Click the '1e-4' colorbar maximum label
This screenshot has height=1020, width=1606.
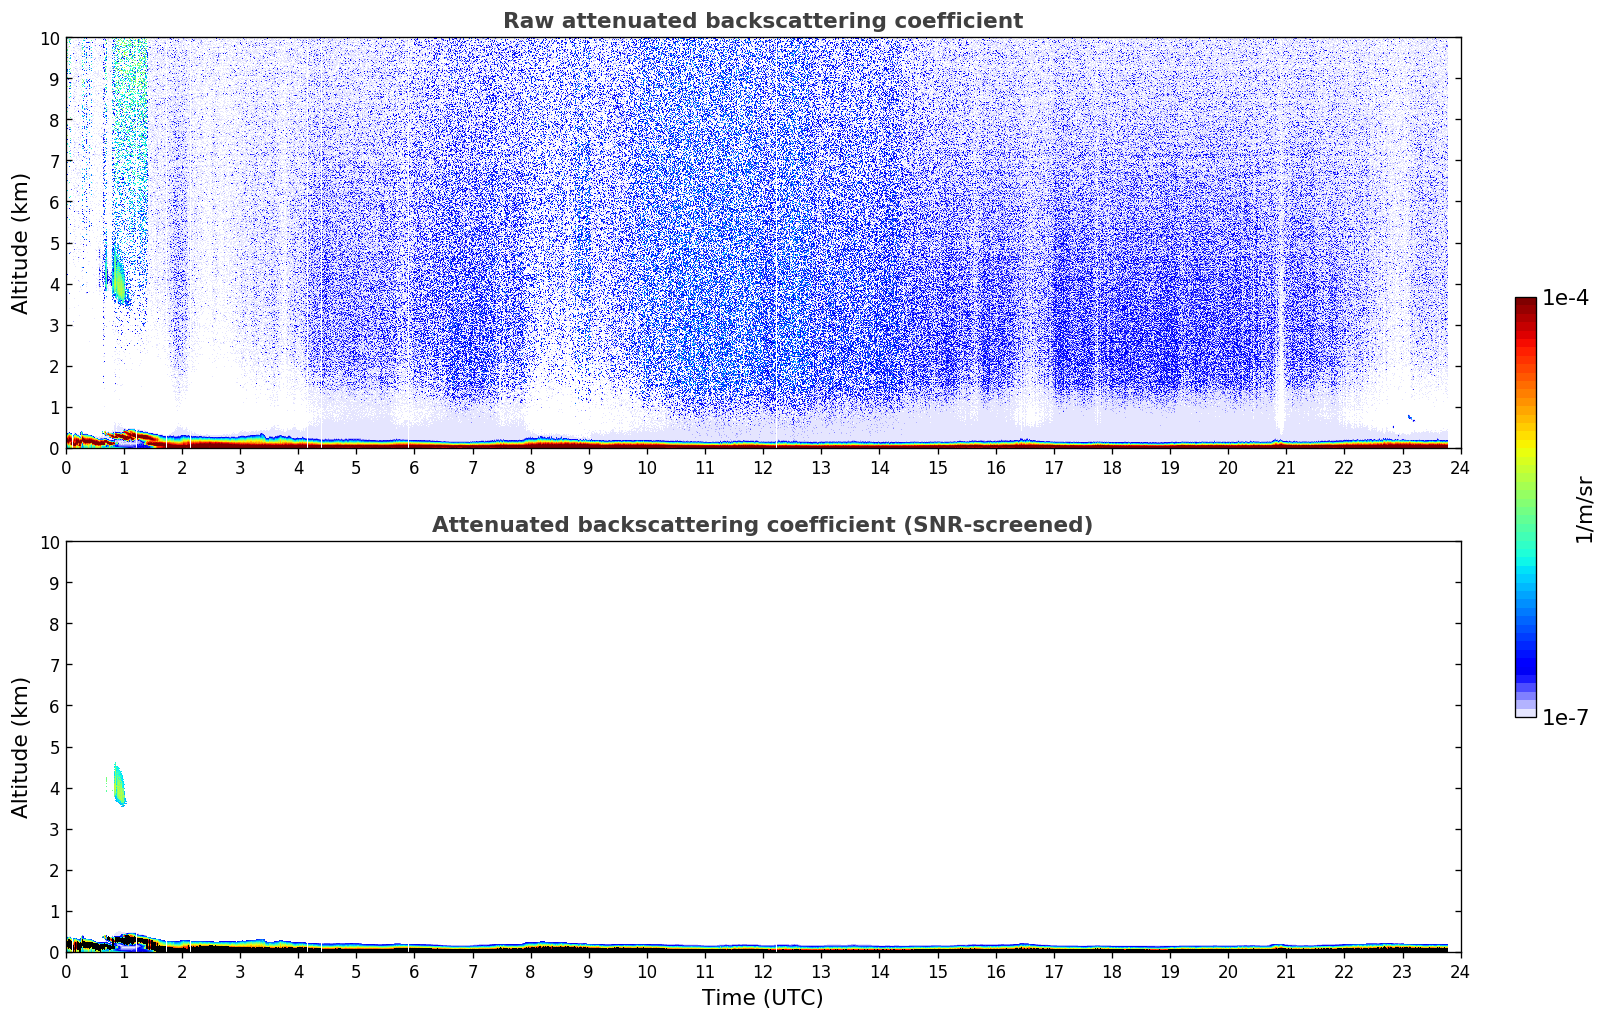tap(1565, 298)
